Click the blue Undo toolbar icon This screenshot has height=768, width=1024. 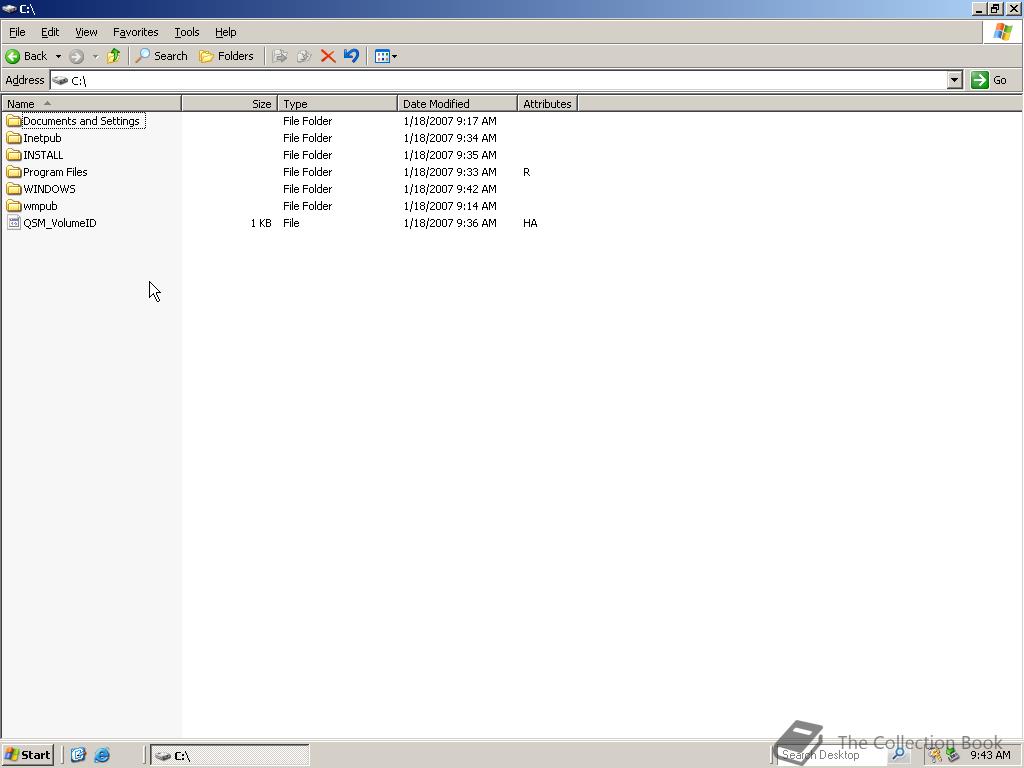coord(351,56)
